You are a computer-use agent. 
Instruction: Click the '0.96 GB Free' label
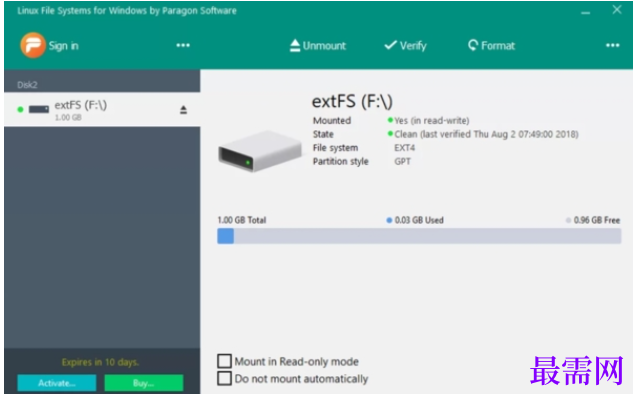597,220
